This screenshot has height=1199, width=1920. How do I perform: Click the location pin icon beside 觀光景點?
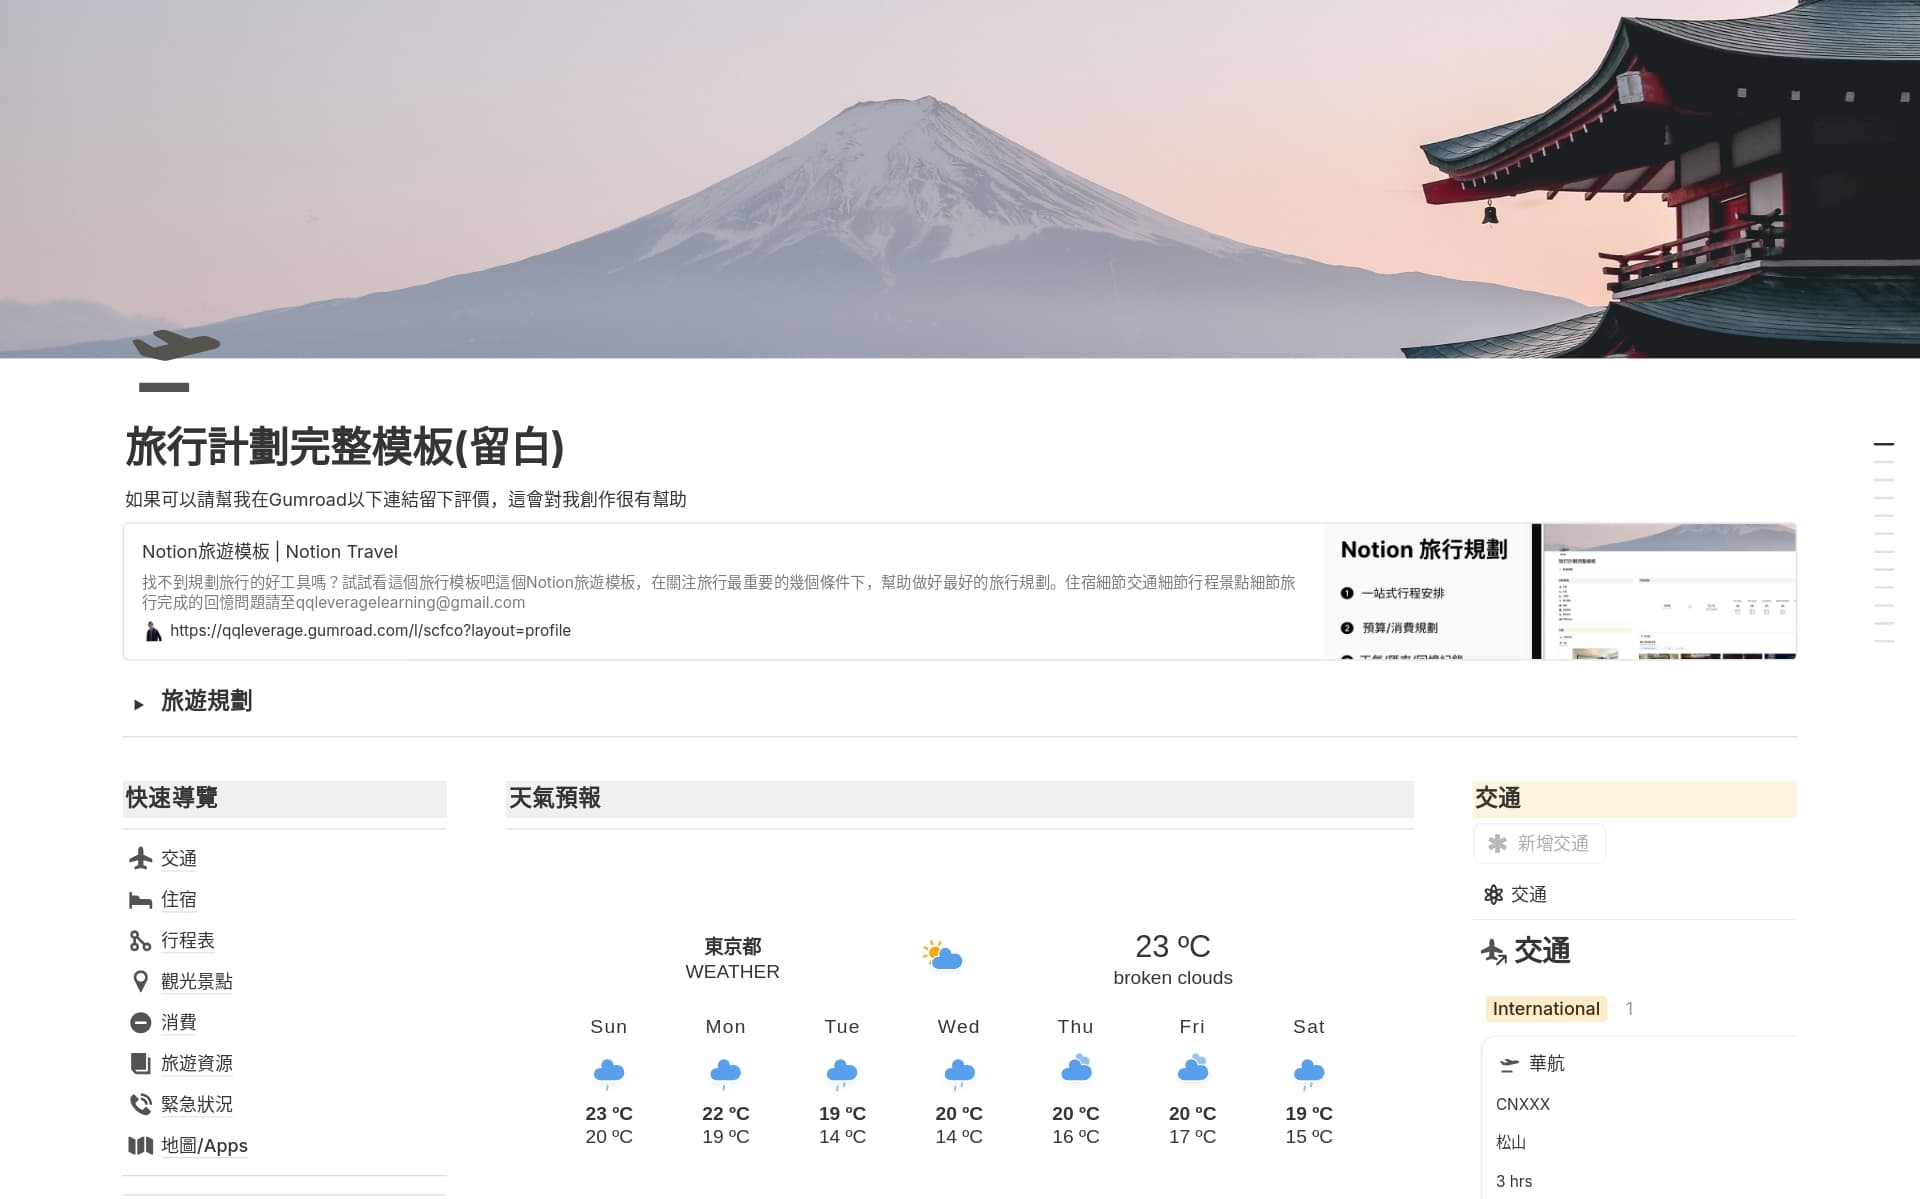tap(141, 981)
